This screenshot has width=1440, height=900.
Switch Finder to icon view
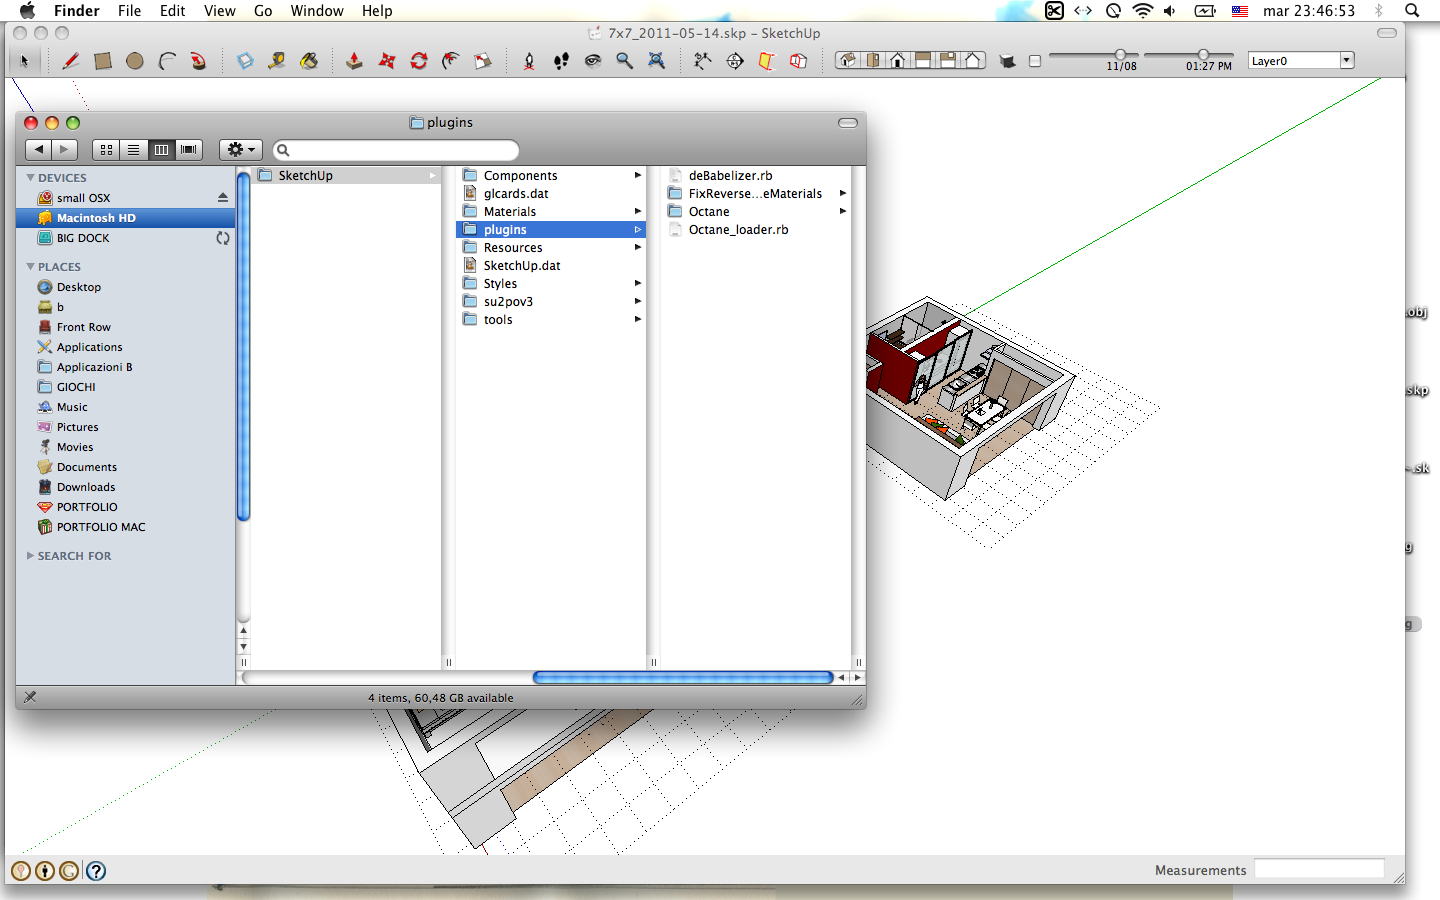pos(106,150)
